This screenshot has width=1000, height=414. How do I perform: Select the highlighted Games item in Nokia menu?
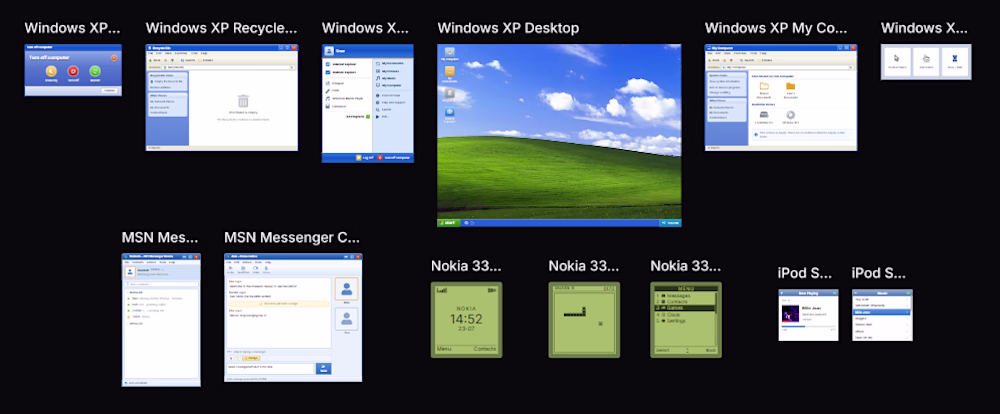[x=684, y=307]
